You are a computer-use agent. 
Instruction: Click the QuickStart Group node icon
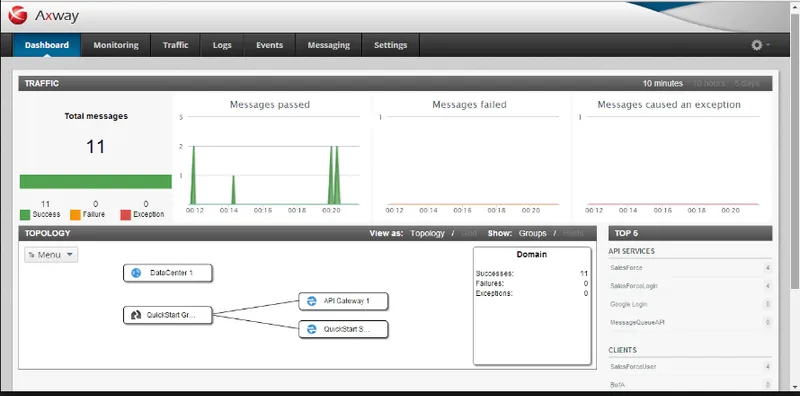point(136,315)
